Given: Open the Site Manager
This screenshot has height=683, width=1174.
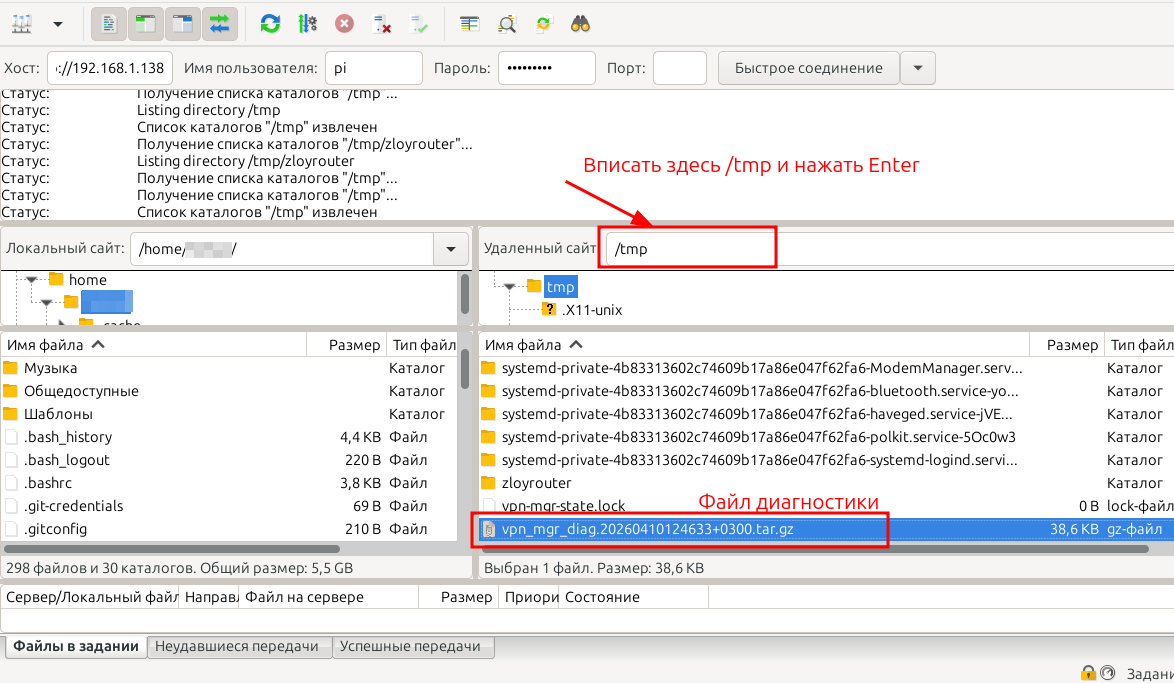Looking at the screenshot, I should (20, 23).
